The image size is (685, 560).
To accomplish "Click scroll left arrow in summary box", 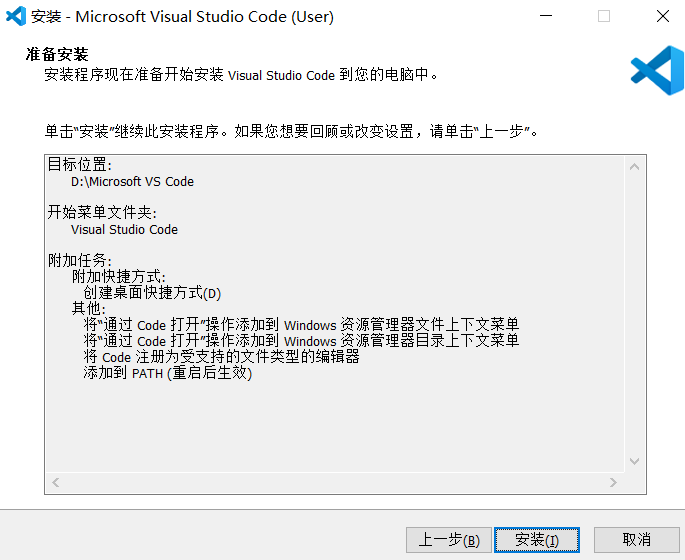I will coord(55,482).
